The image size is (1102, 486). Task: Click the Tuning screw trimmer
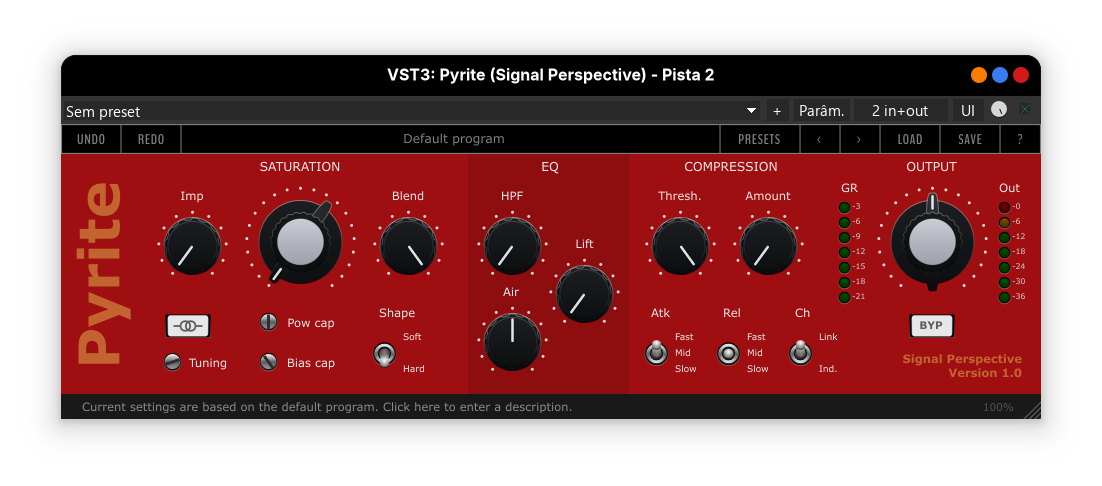coord(173,362)
